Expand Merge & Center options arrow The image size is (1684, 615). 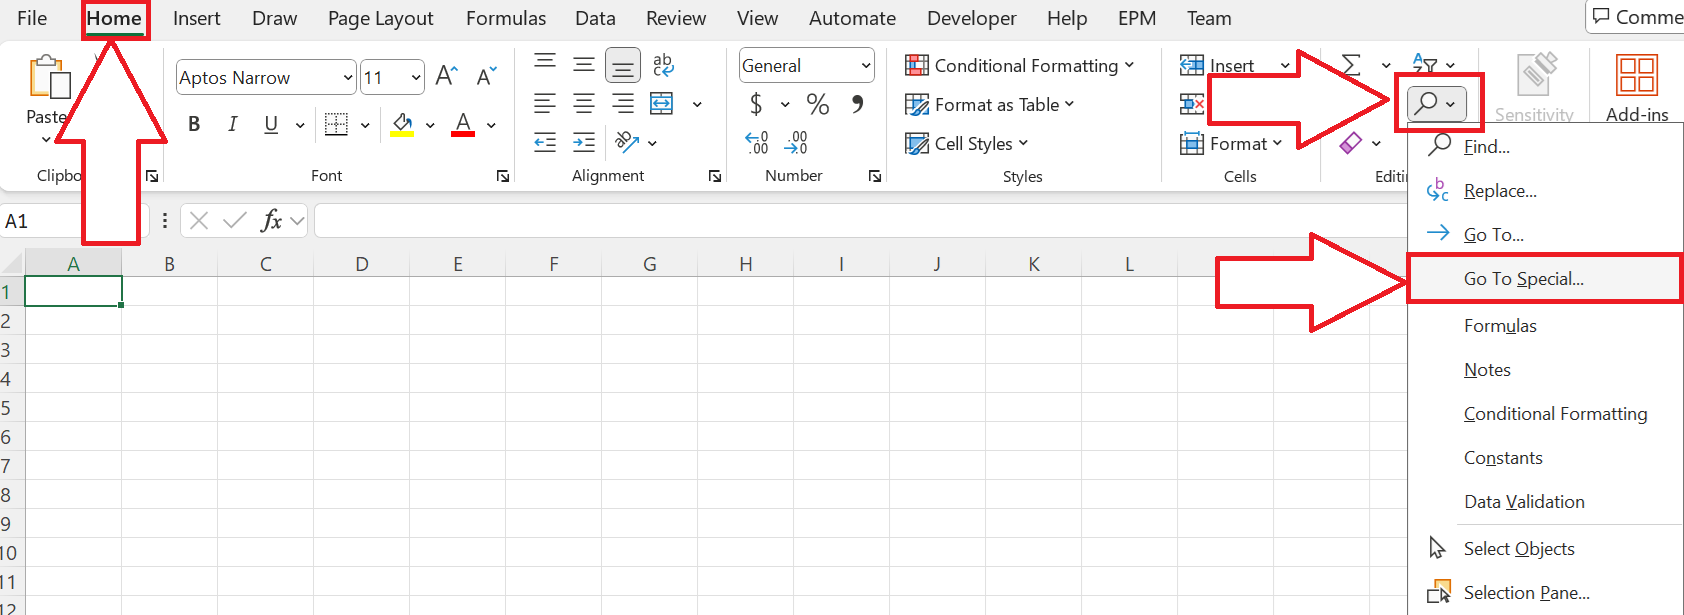[x=697, y=104]
